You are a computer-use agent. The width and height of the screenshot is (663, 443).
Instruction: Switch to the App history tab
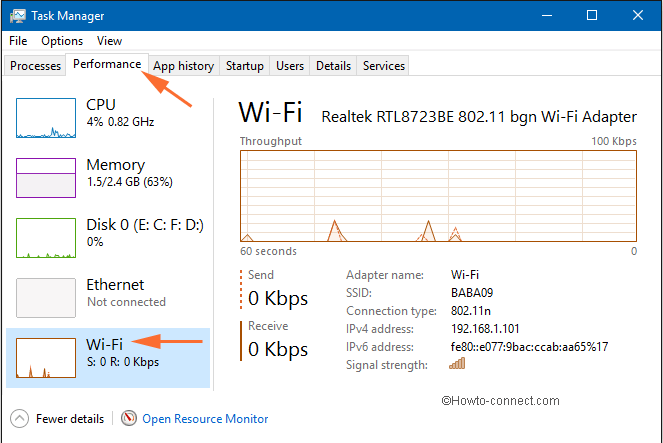point(183,66)
